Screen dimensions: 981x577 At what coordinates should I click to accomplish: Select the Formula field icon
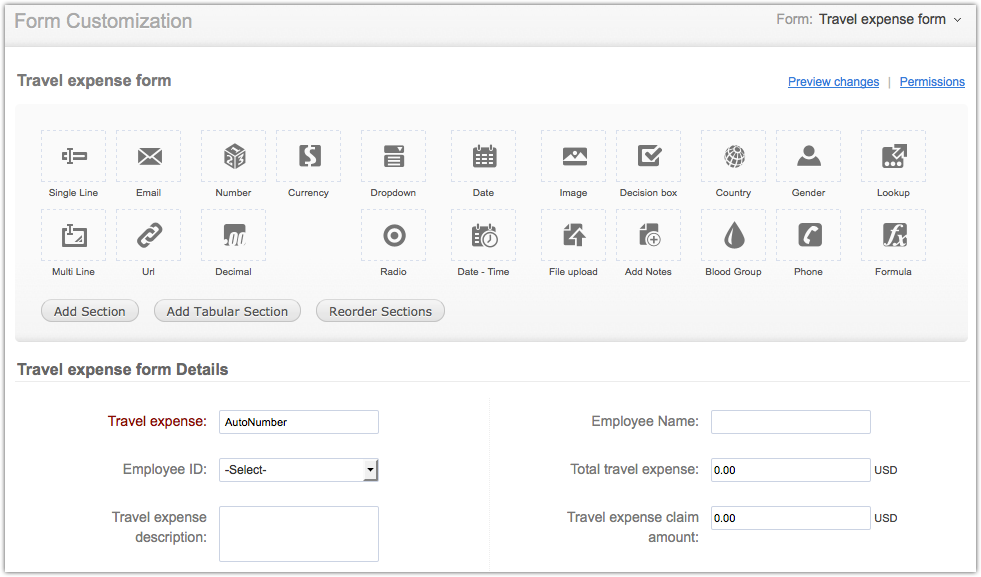click(x=894, y=235)
